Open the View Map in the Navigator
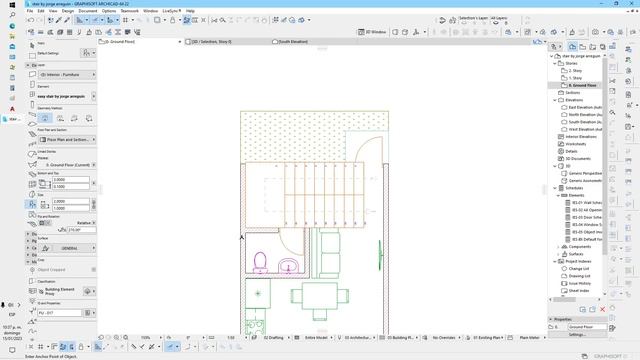The image size is (640, 360). pyautogui.click(x=583, y=47)
